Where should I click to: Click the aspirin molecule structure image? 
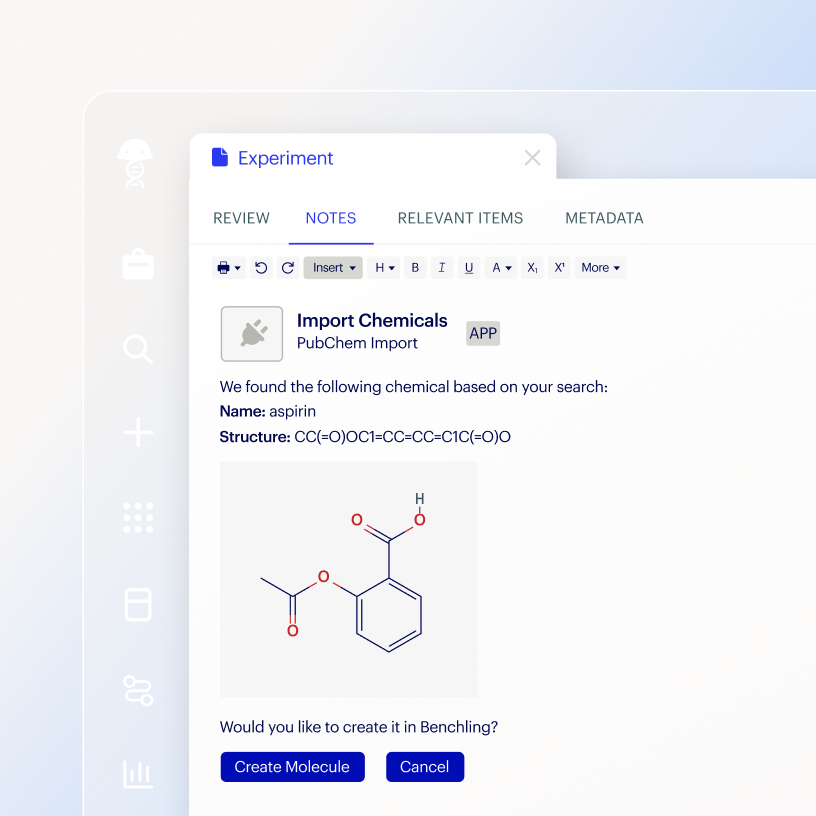349,579
